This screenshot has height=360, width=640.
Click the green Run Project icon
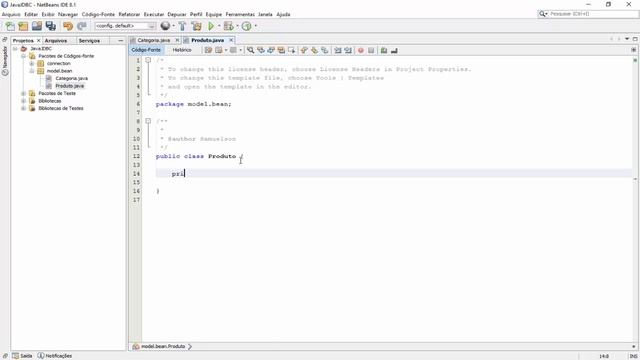click(x=211, y=26)
